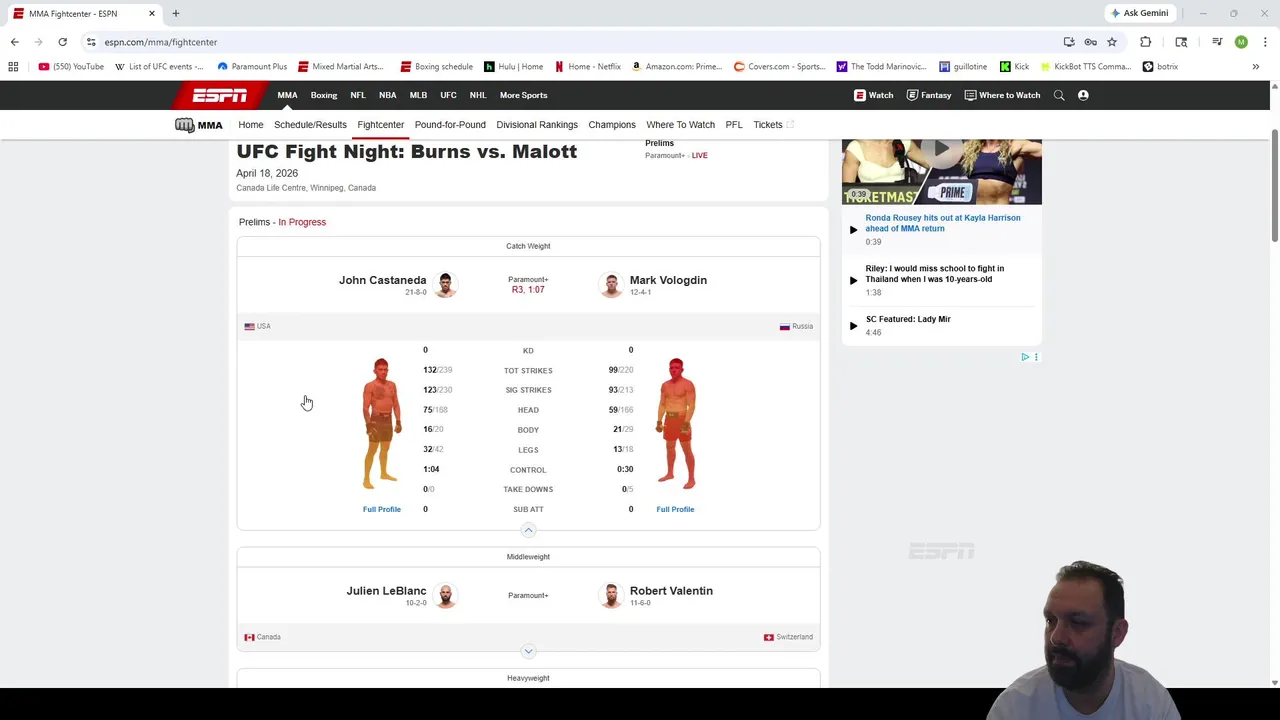Open the Home - Netflix bookmark
The height and width of the screenshot is (720, 1280).
(588, 67)
